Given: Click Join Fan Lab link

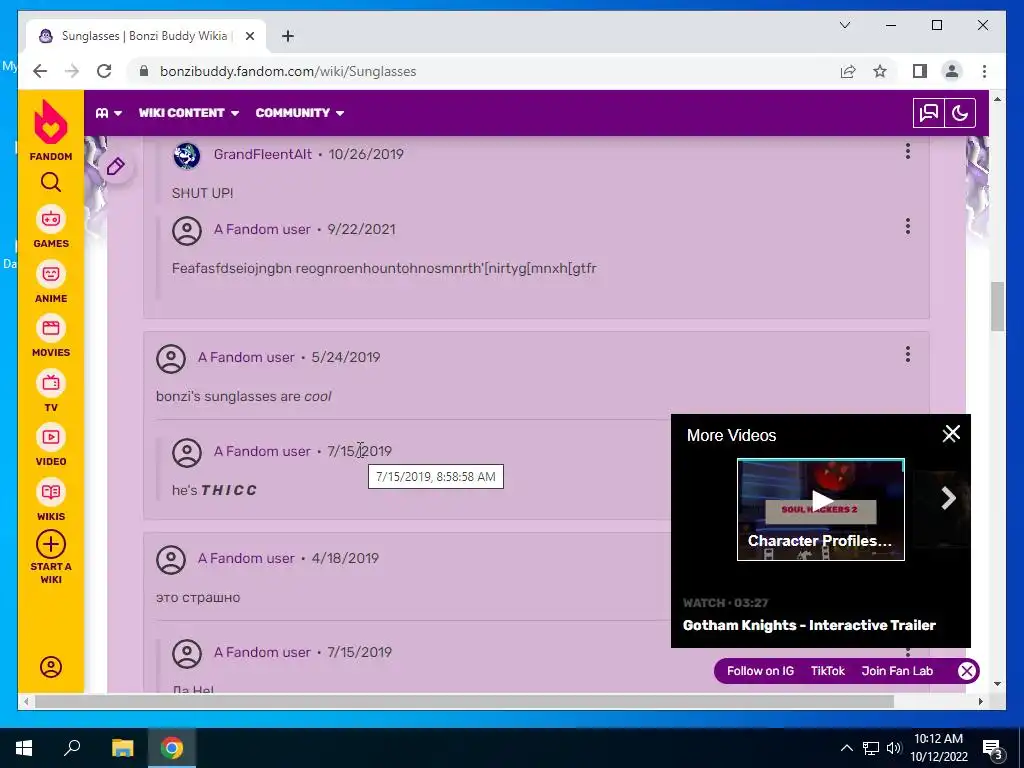Looking at the screenshot, I should [x=897, y=671].
